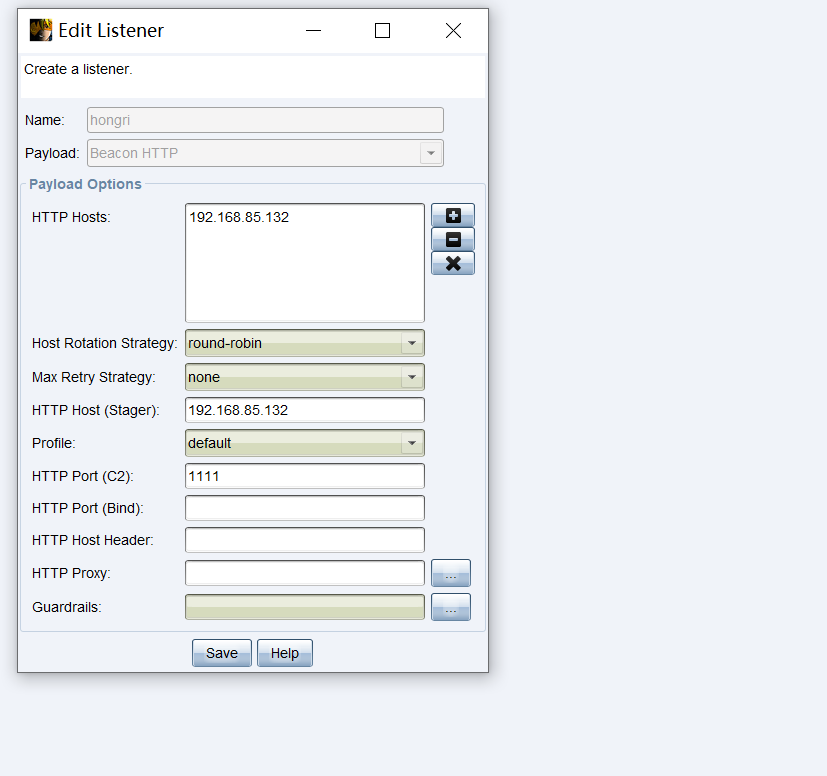Viewport: 827px width, 776px height.
Task: Remove the selected HTTP host
Action: 453,239
